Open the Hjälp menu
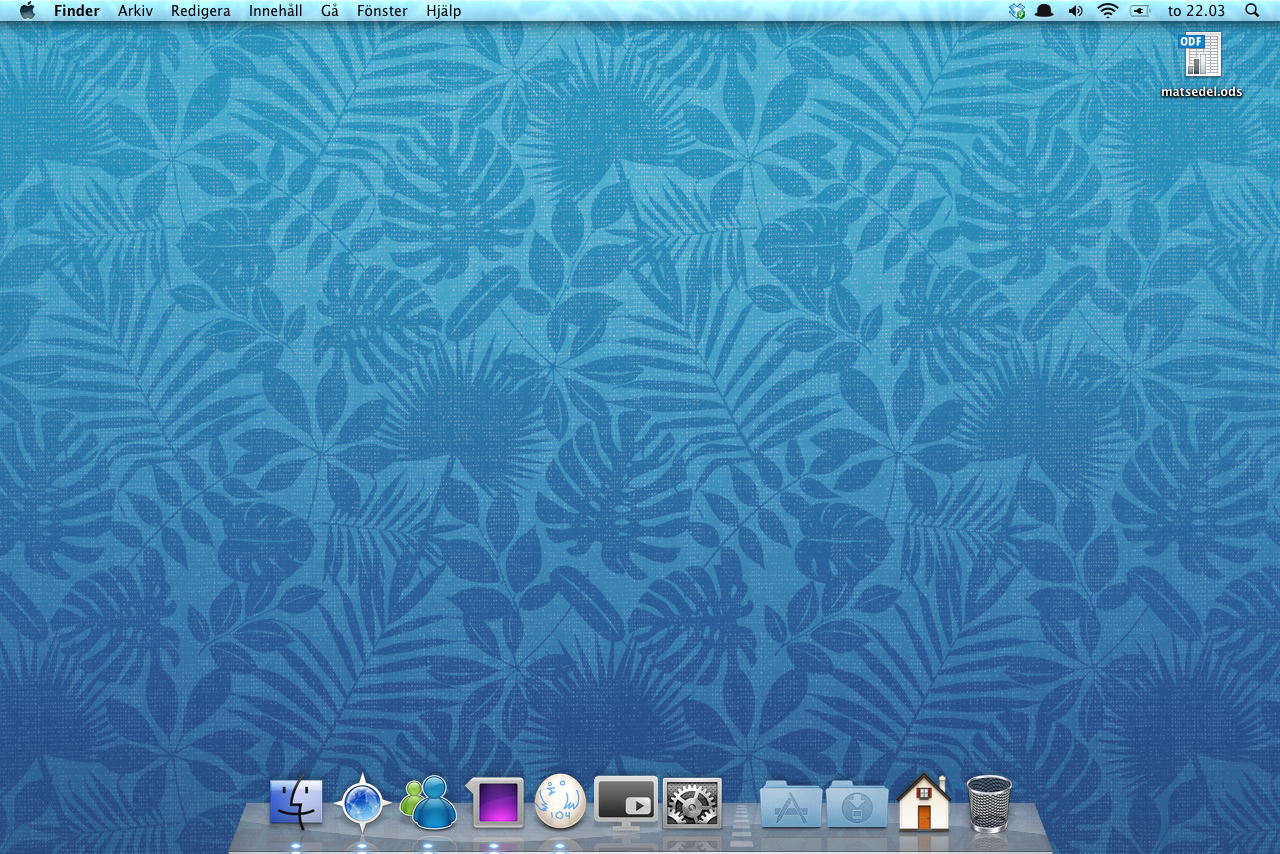Viewport: 1280px width, 854px height. [x=444, y=11]
